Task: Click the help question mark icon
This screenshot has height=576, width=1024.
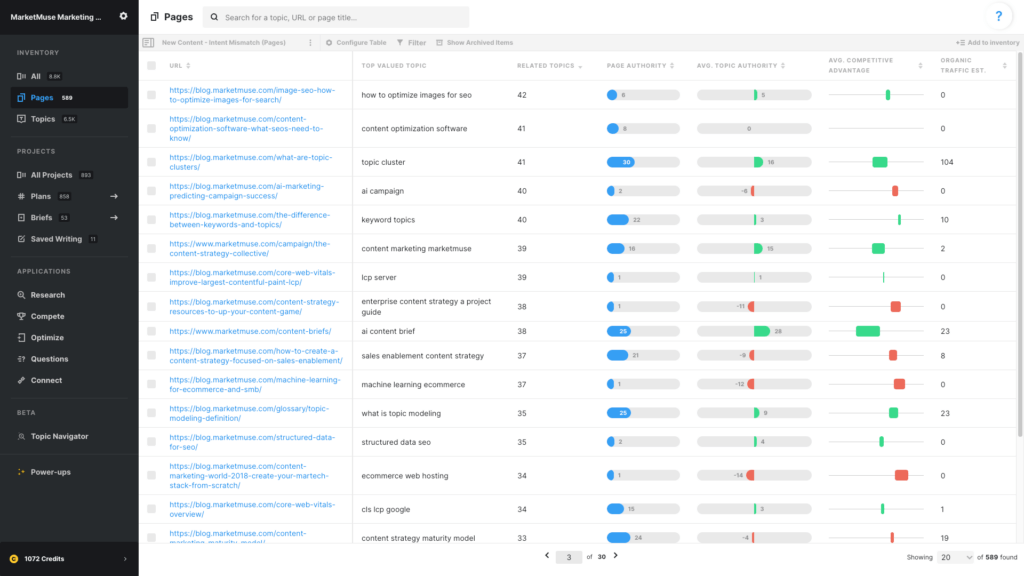Action: tap(999, 16)
